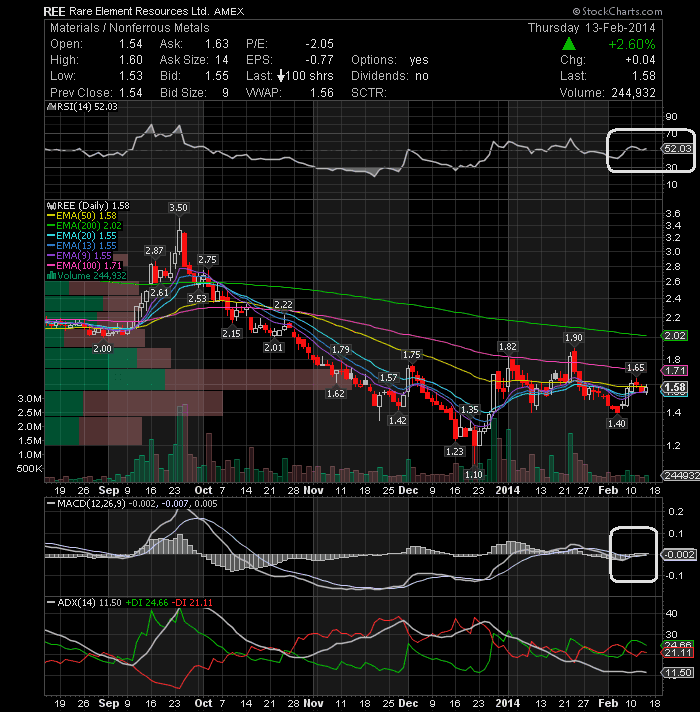Click the Open row value 1.54
This screenshot has height=712, width=700.
pos(130,44)
